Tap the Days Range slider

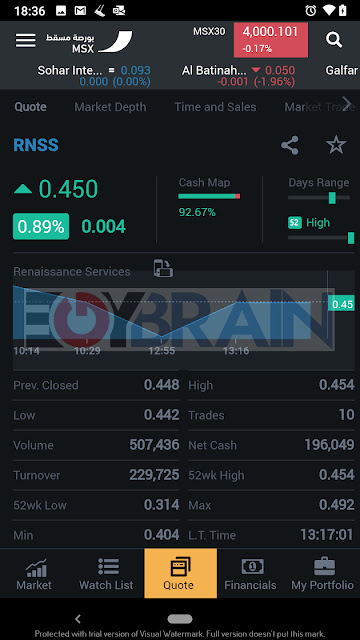click(x=319, y=198)
